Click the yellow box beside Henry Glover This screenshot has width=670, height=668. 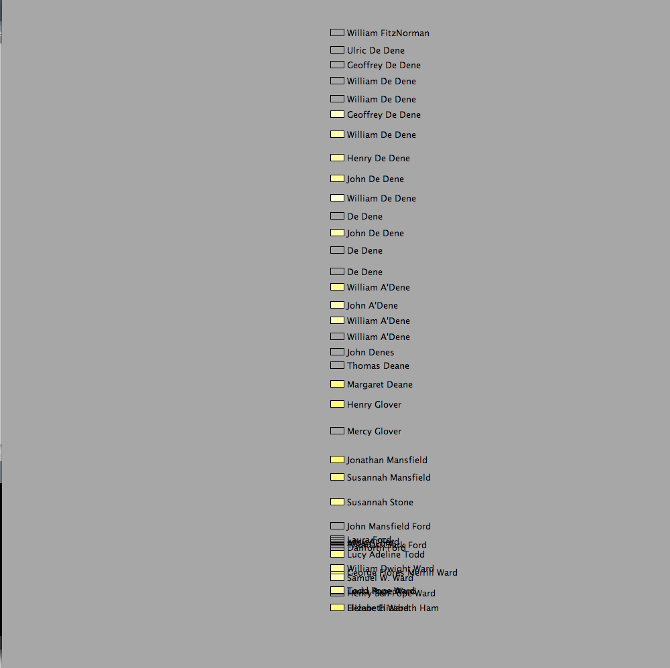[x=337, y=404]
